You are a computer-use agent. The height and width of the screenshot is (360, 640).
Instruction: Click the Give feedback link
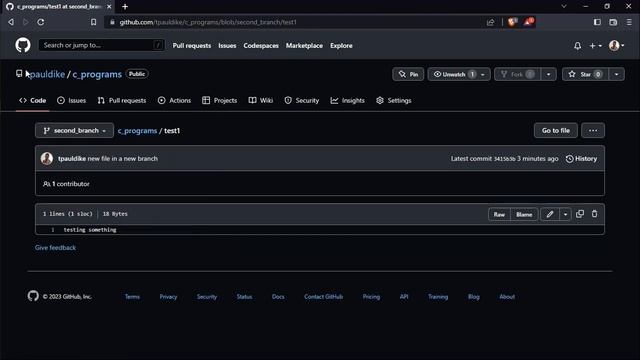point(56,247)
